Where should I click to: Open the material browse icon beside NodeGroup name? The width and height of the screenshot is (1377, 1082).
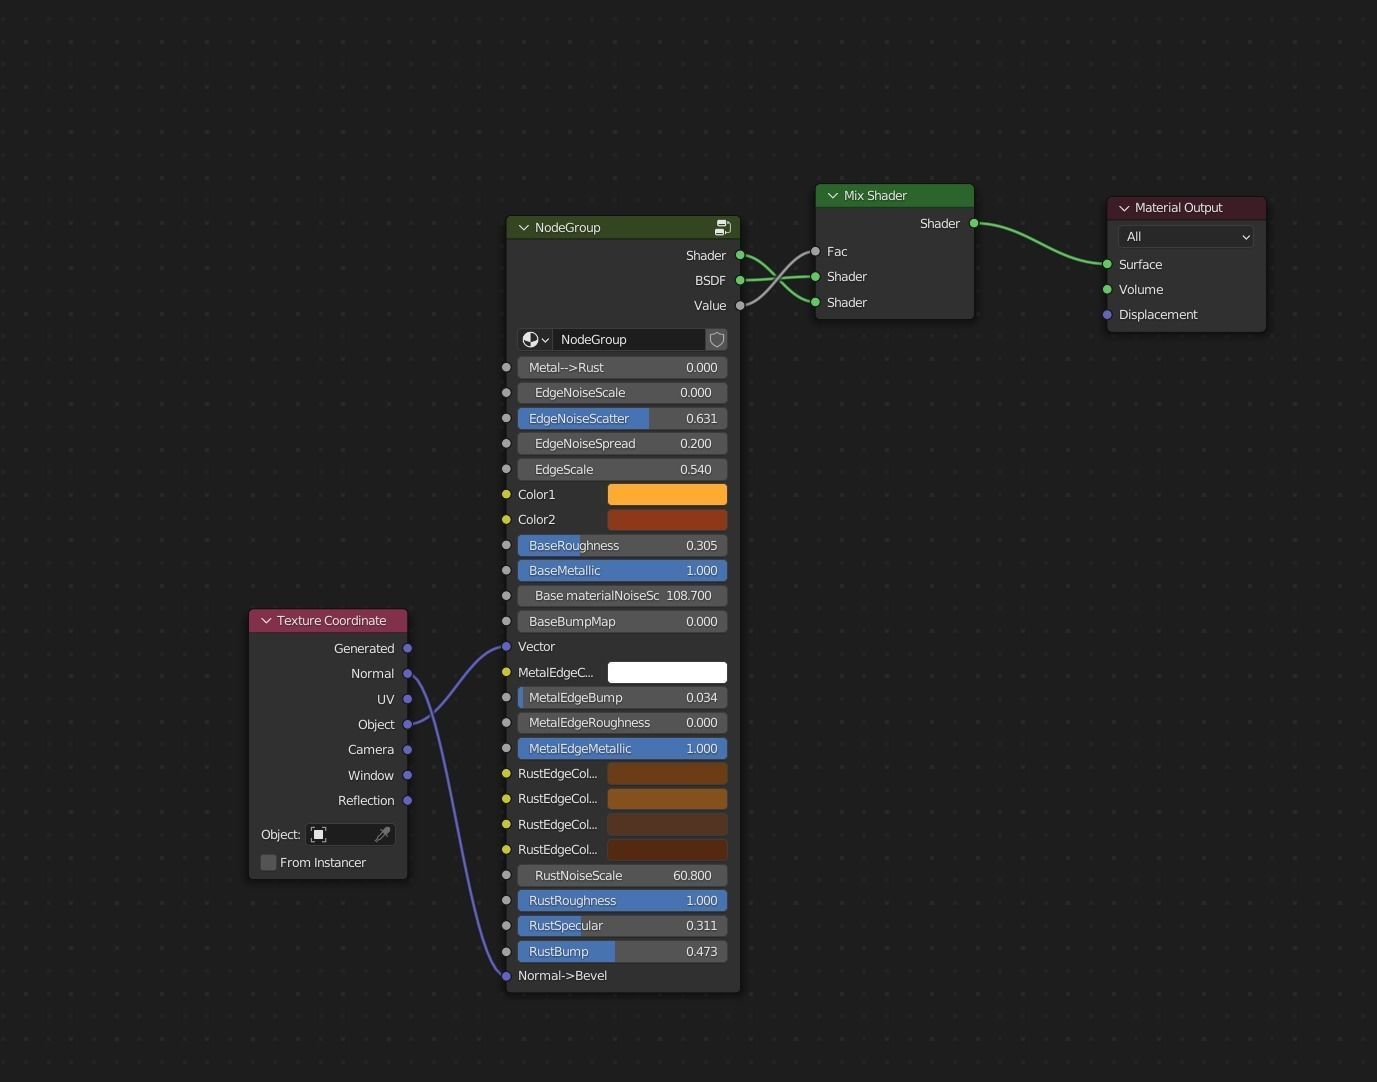(x=533, y=339)
